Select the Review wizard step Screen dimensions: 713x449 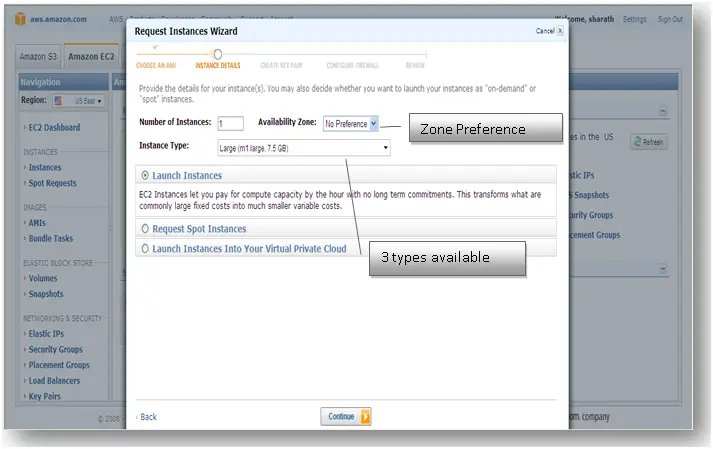pyautogui.click(x=415, y=66)
